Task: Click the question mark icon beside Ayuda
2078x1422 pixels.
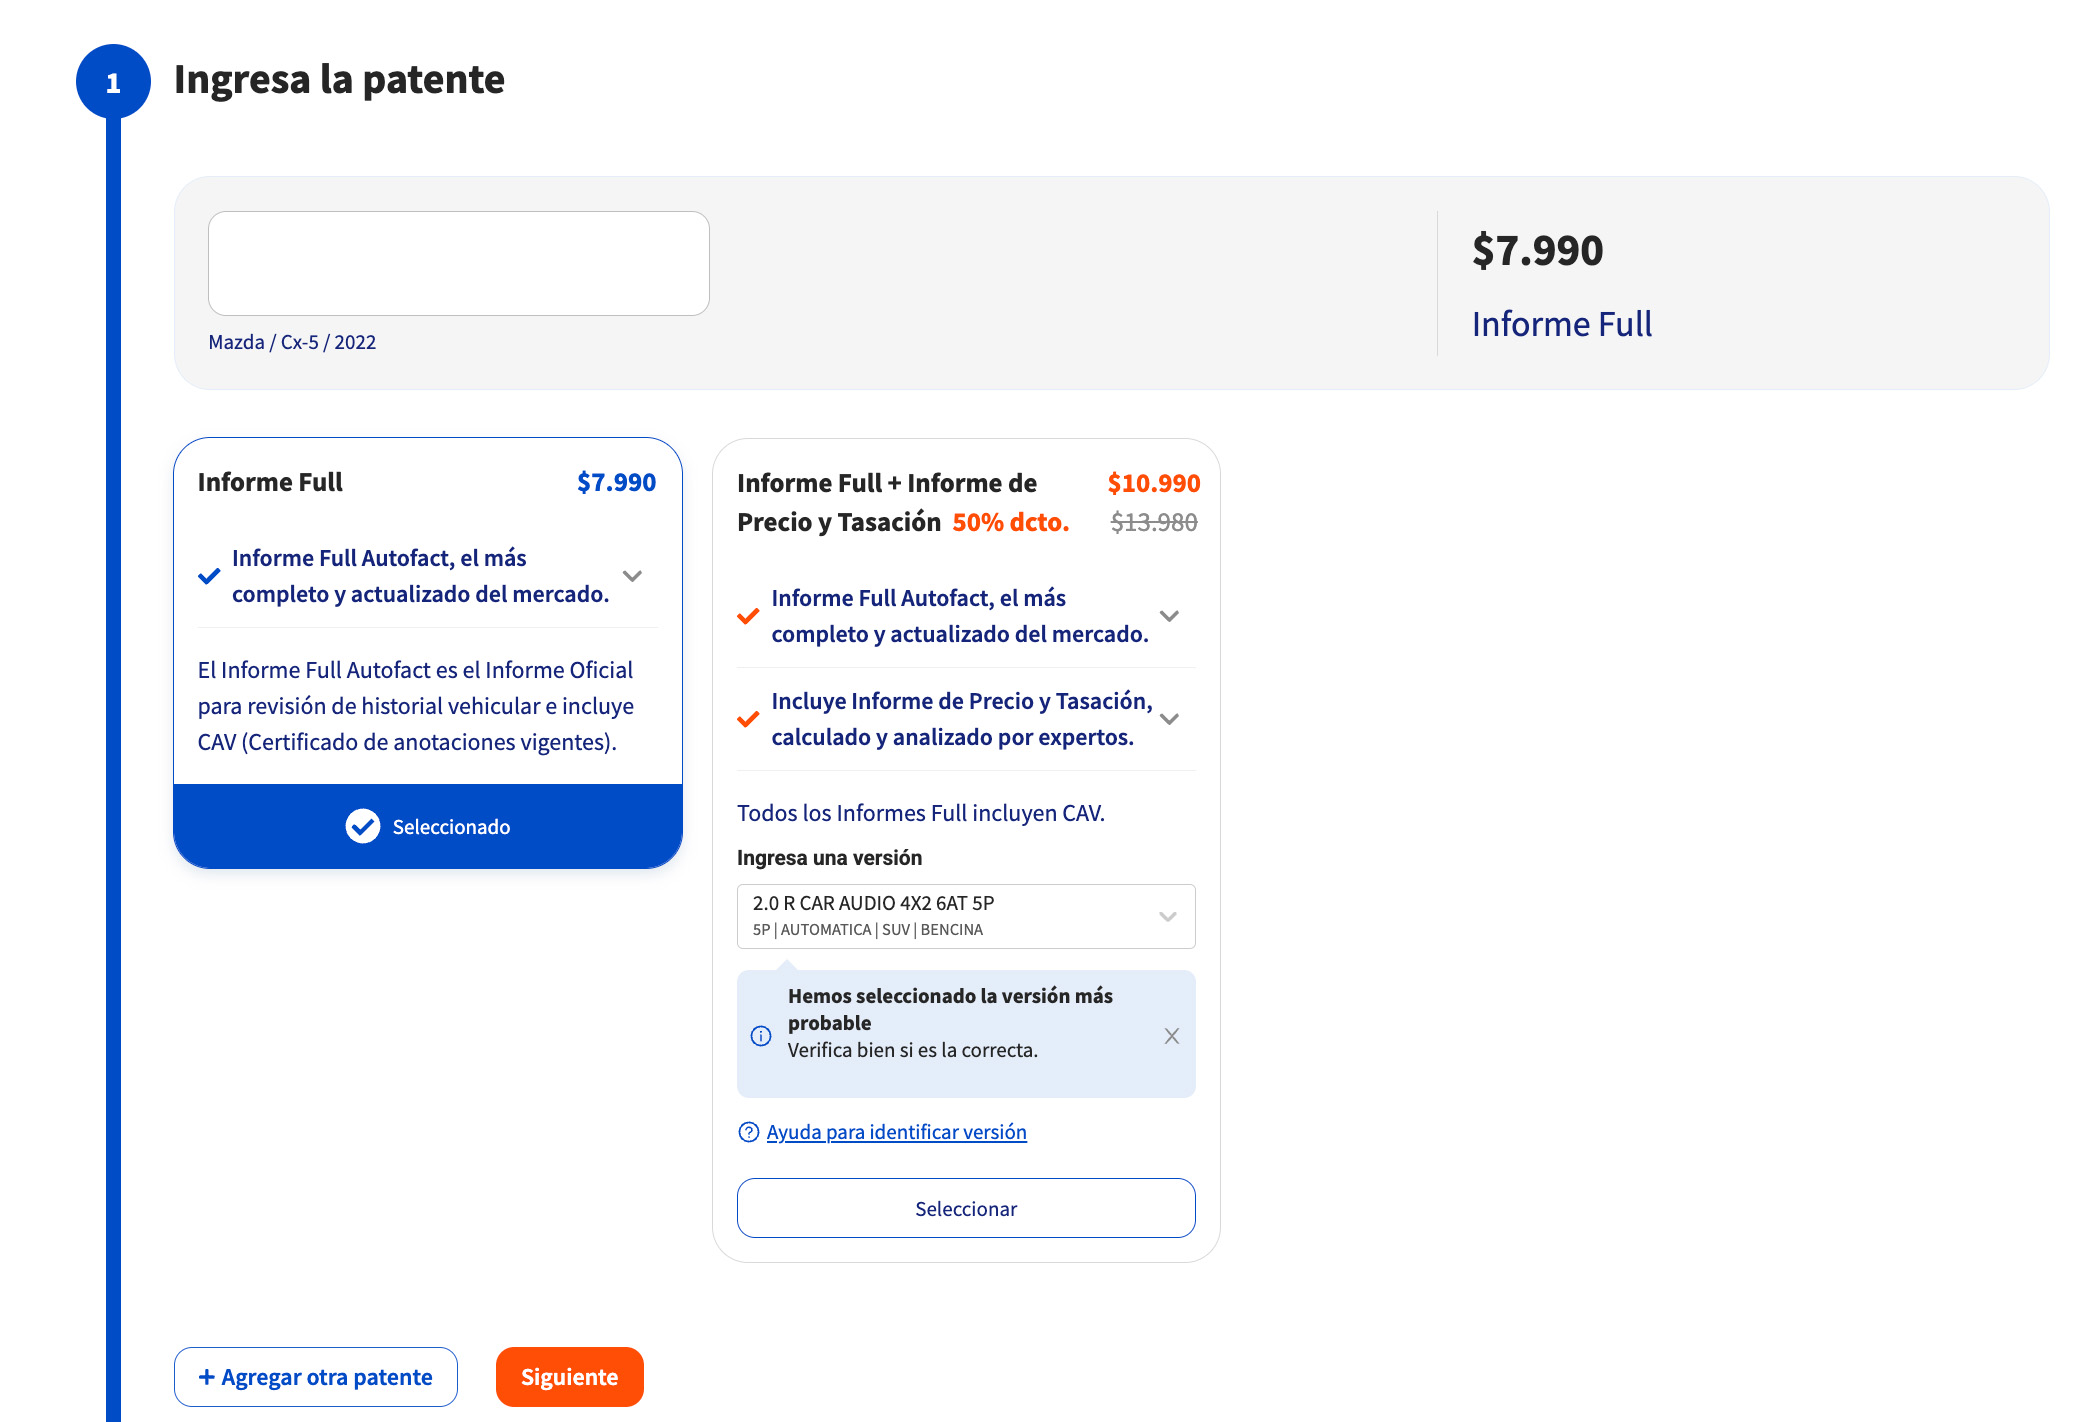Action: click(x=746, y=1131)
